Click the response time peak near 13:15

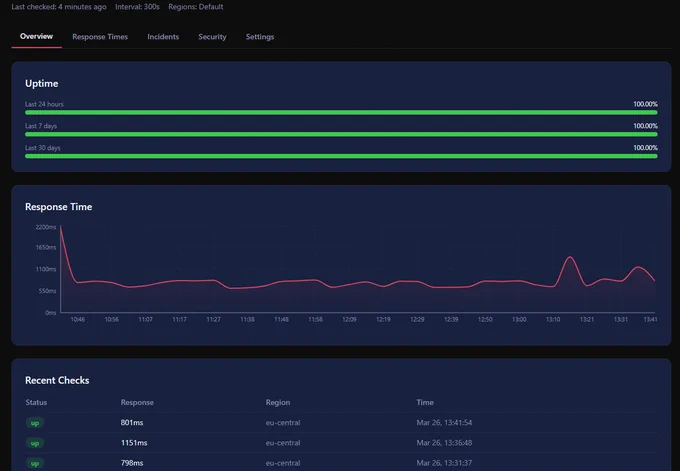tap(570, 258)
